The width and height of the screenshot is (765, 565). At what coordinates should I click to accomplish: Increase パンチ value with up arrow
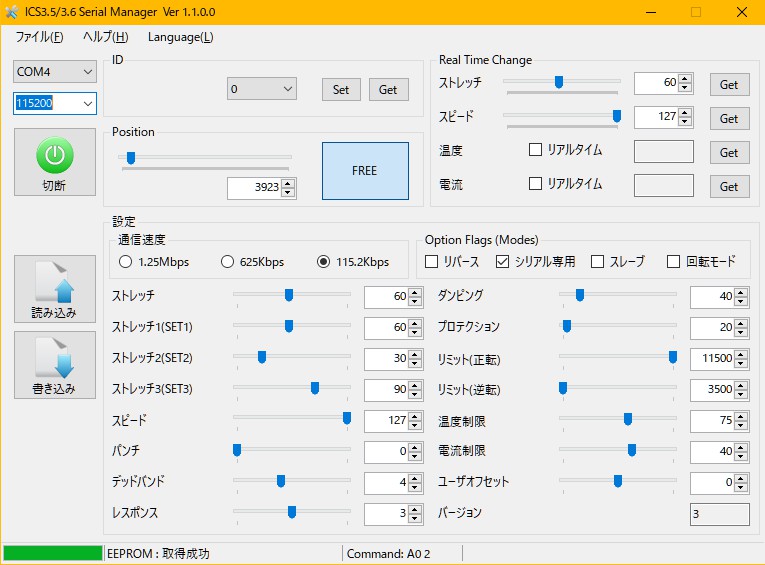[x=415, y=447]
